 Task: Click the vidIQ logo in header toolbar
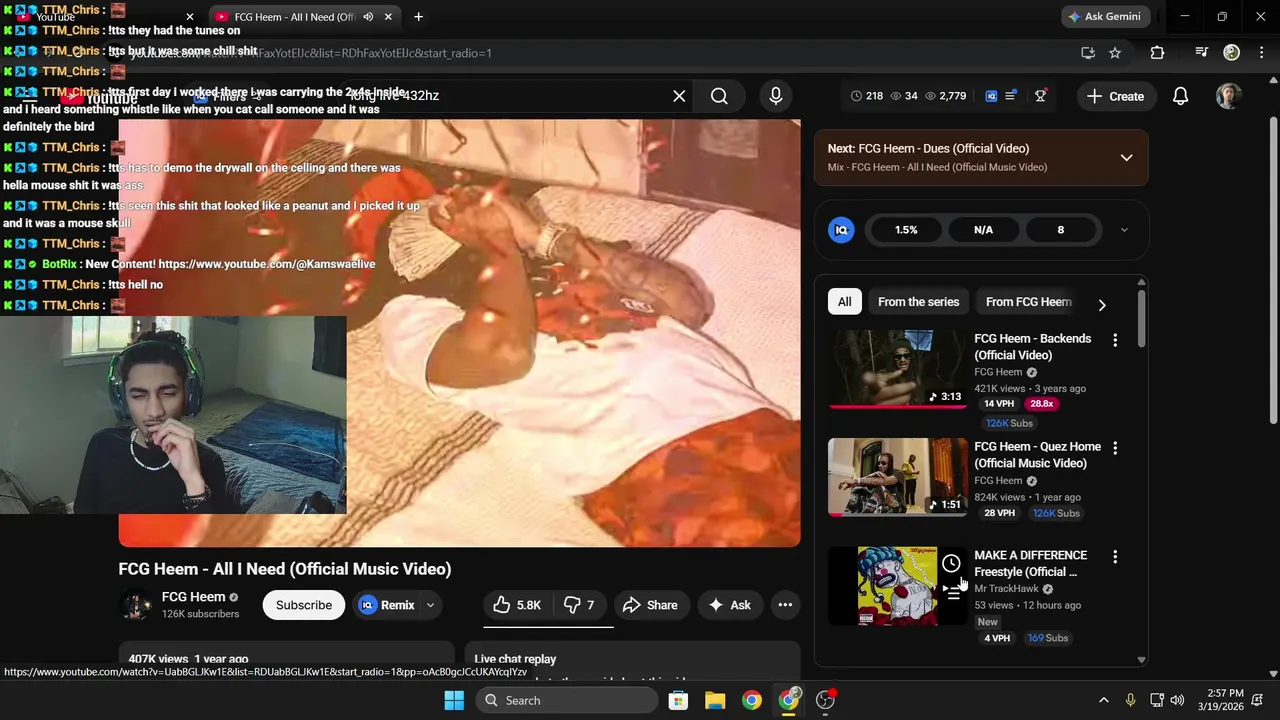pyautogui.click(x=991, y=96)
